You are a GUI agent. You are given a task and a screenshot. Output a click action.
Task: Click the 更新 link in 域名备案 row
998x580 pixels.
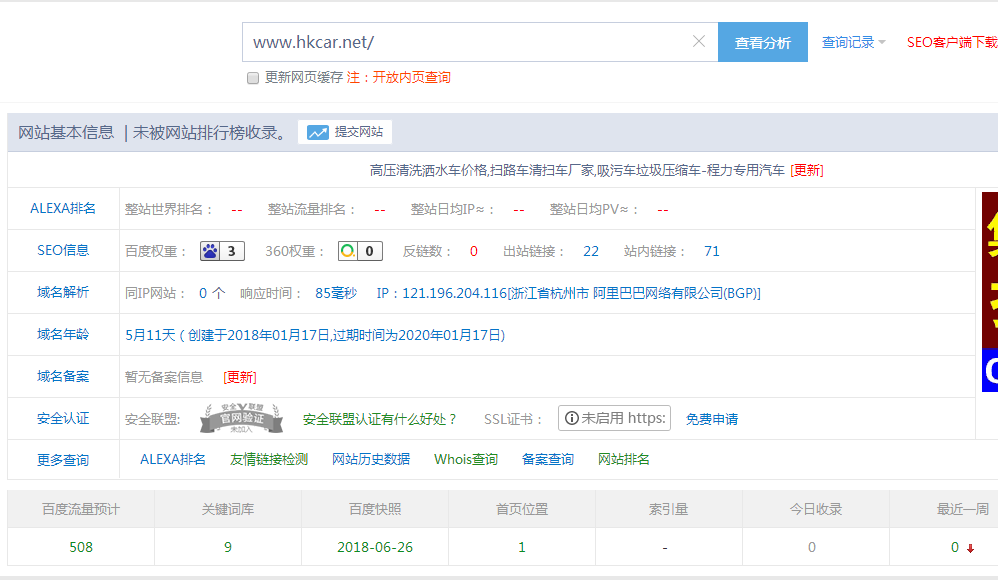(240, 377)
